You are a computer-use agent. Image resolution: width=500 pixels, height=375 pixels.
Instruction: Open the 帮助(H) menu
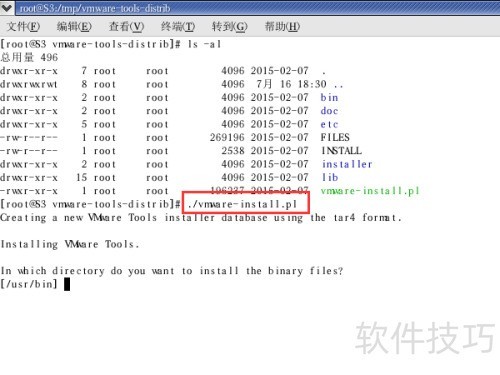(x=282, y=26)
